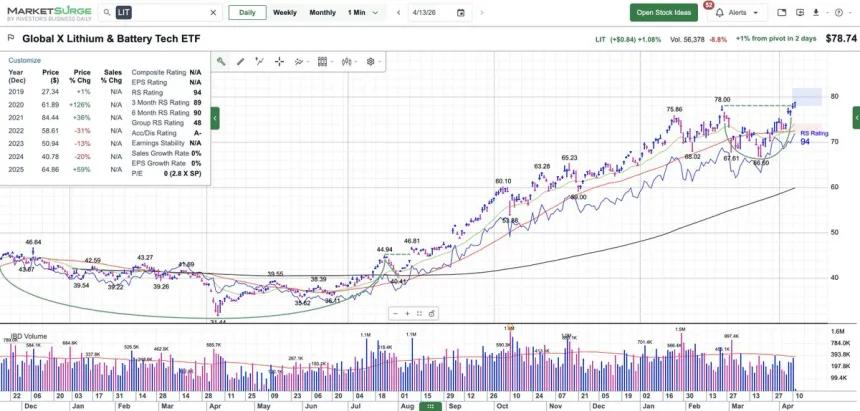860x411 pixels.
Task: Expand the 1 Min interval dropdown
Action: click(376, 13)
